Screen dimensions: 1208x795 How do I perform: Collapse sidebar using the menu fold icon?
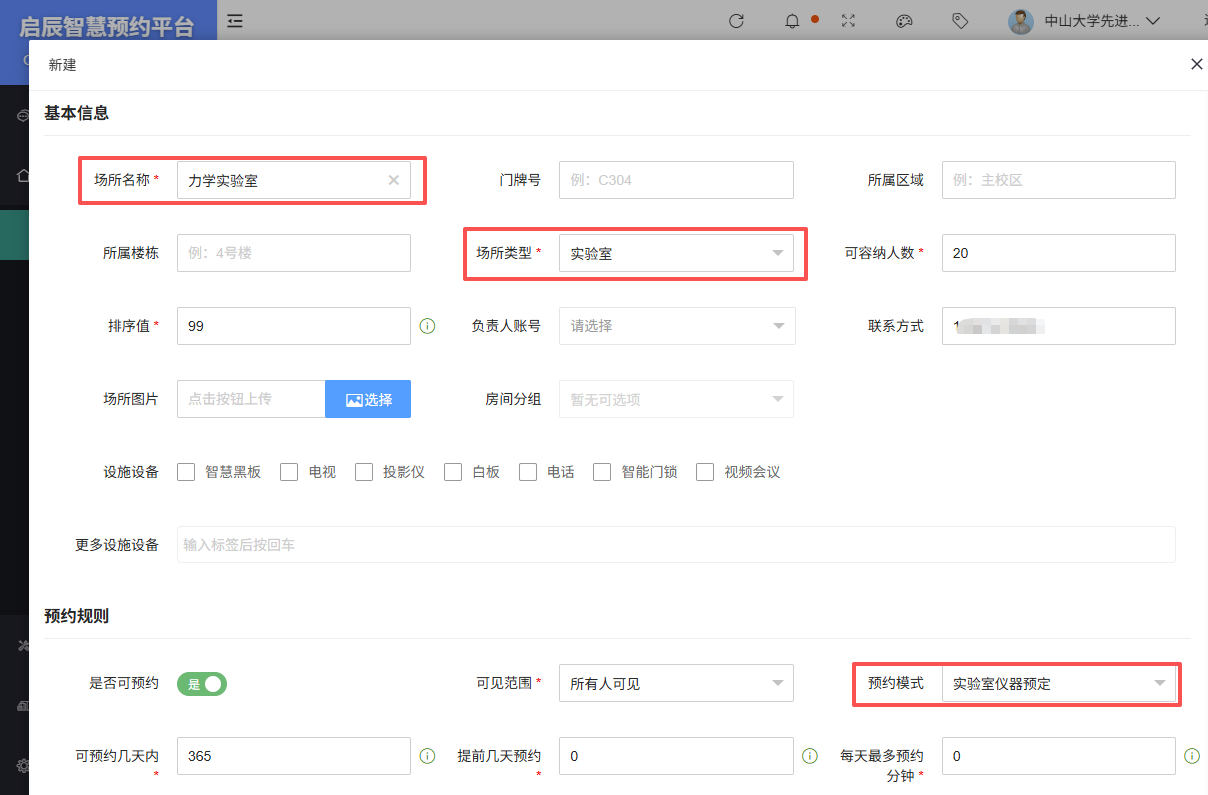click(x=235, y=20)
